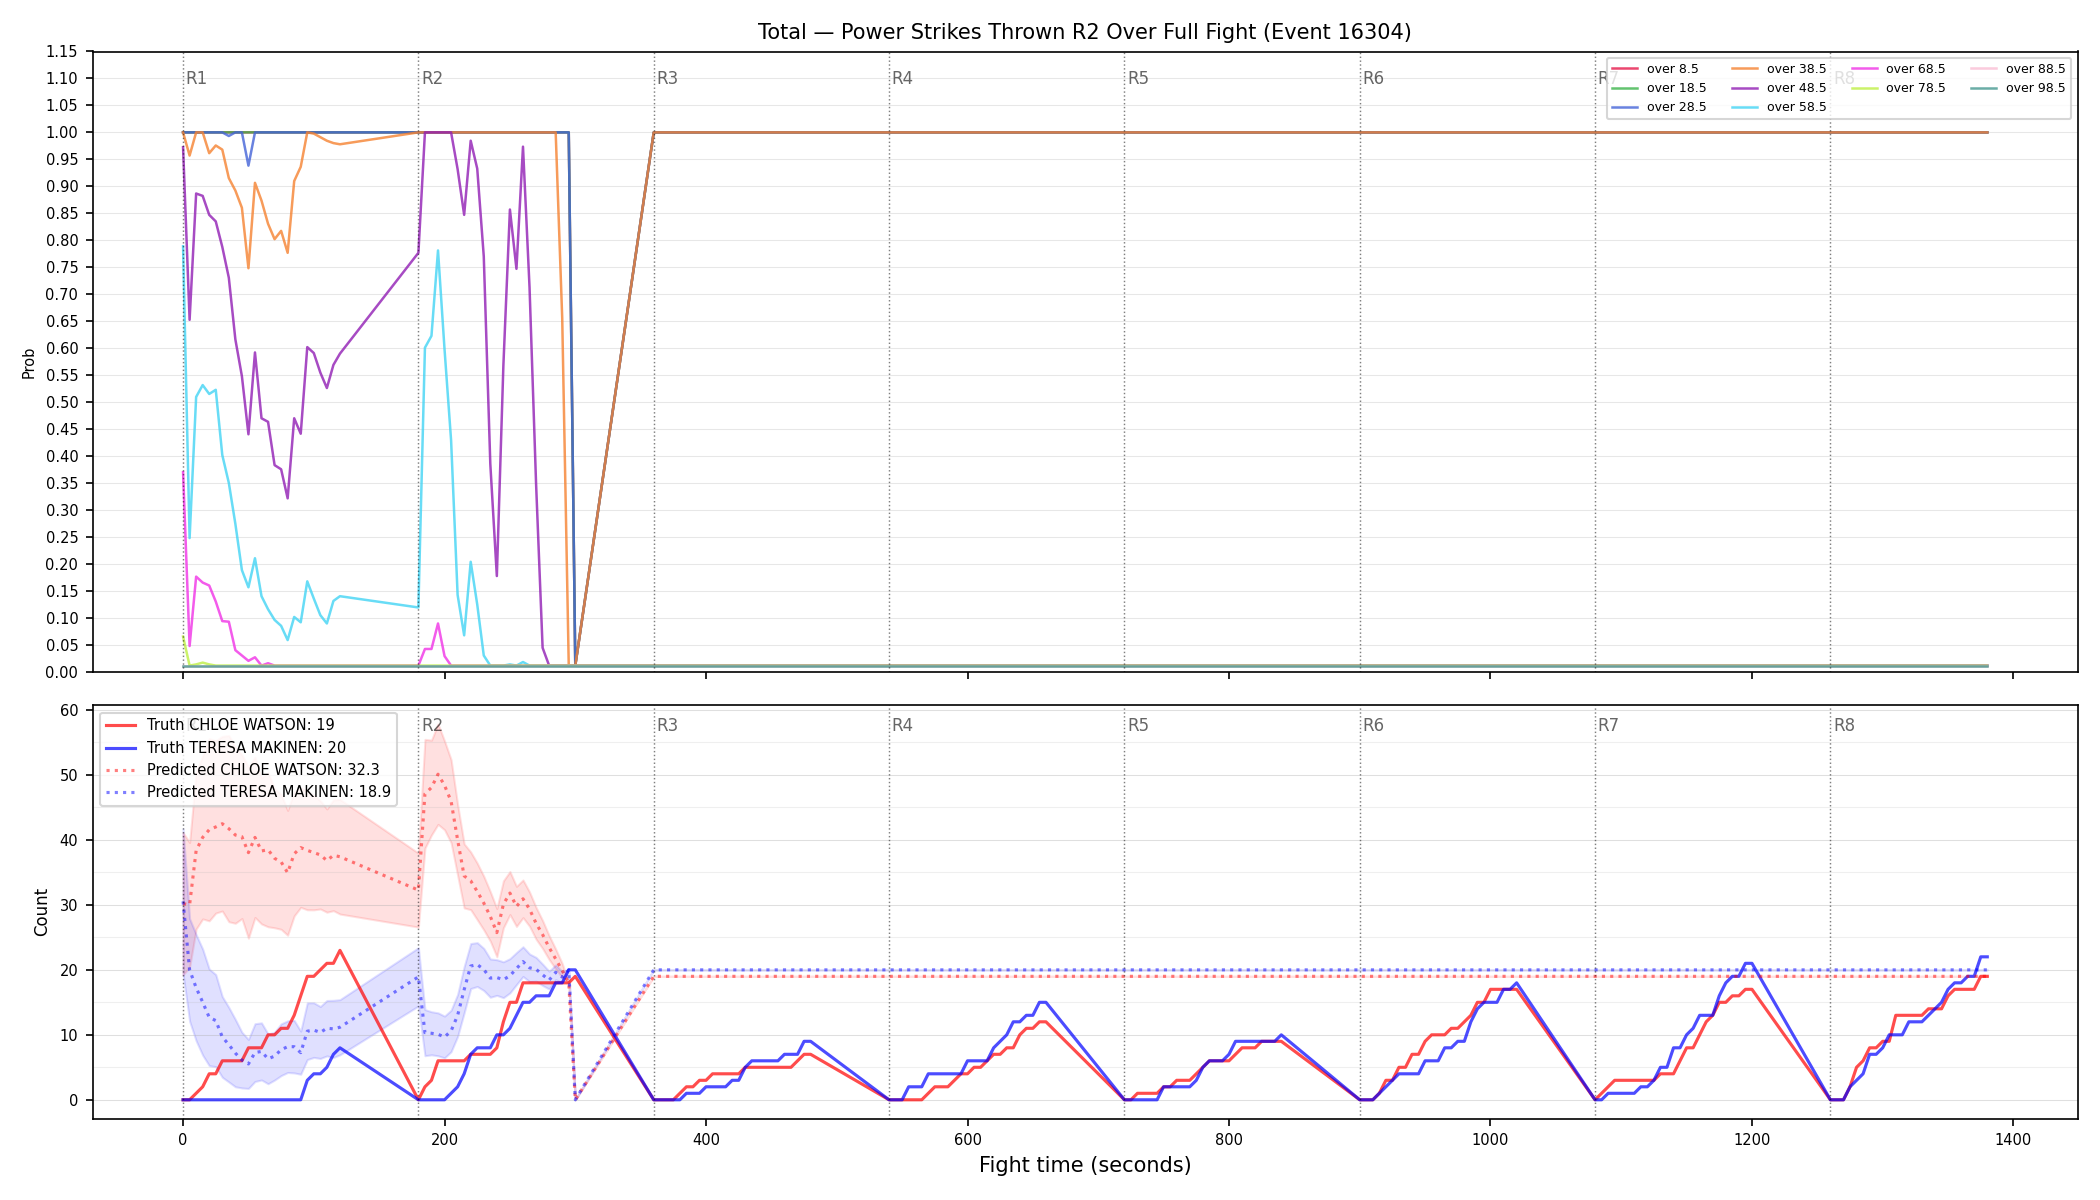Select the 'over 28.5' legend entry
This screenshot has width=2100, height=1200.
(x=1659, y=107)
